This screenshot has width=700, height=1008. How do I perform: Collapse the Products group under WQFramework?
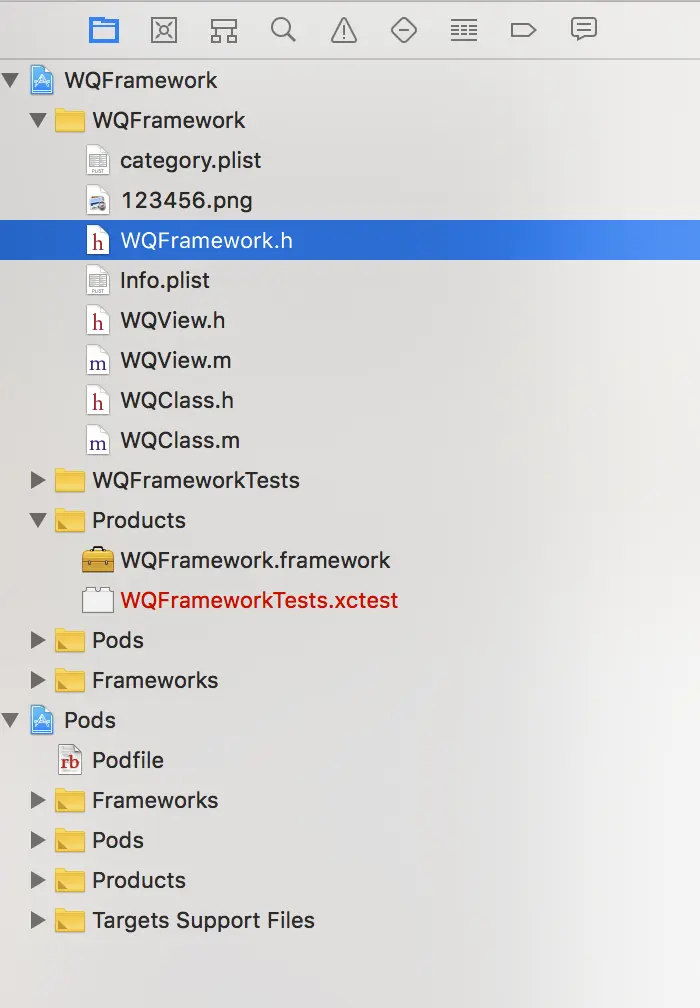pos(39,520)
